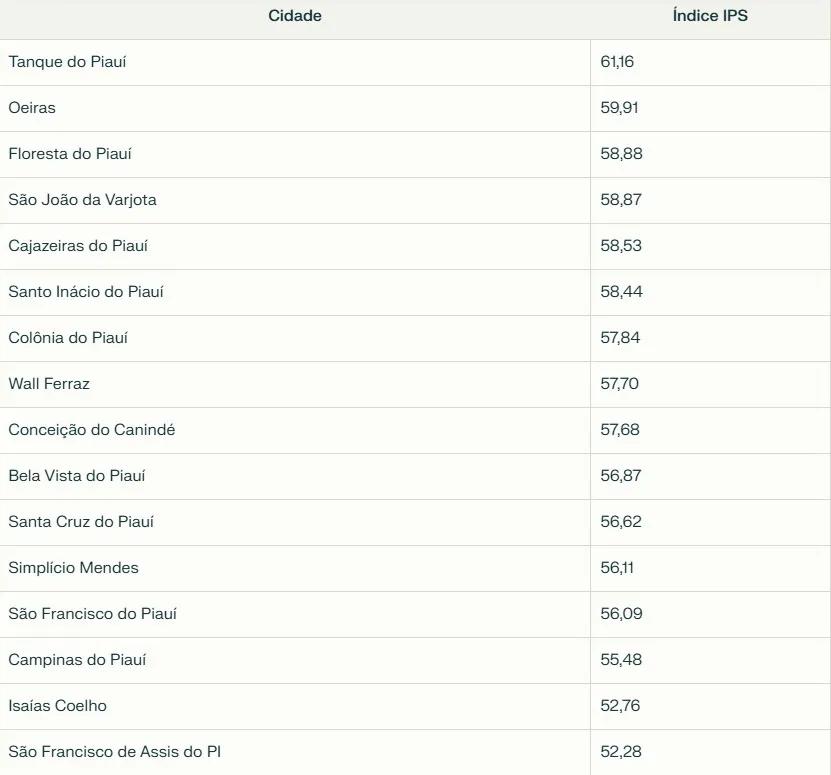Click the Simplício Mendes city name
The width and height of the screenshot is (831, 775).
(74, 568)
